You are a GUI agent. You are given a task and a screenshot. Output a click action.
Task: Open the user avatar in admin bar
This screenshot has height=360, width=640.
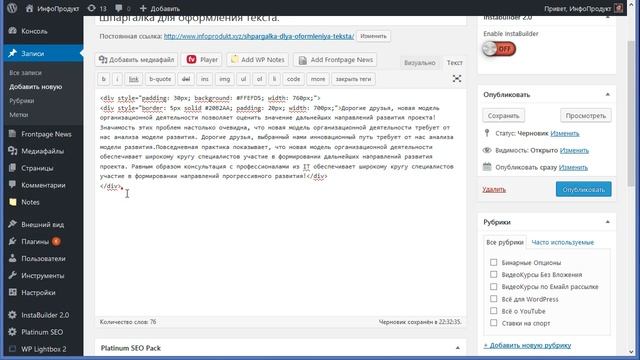(x=619, y=8)
